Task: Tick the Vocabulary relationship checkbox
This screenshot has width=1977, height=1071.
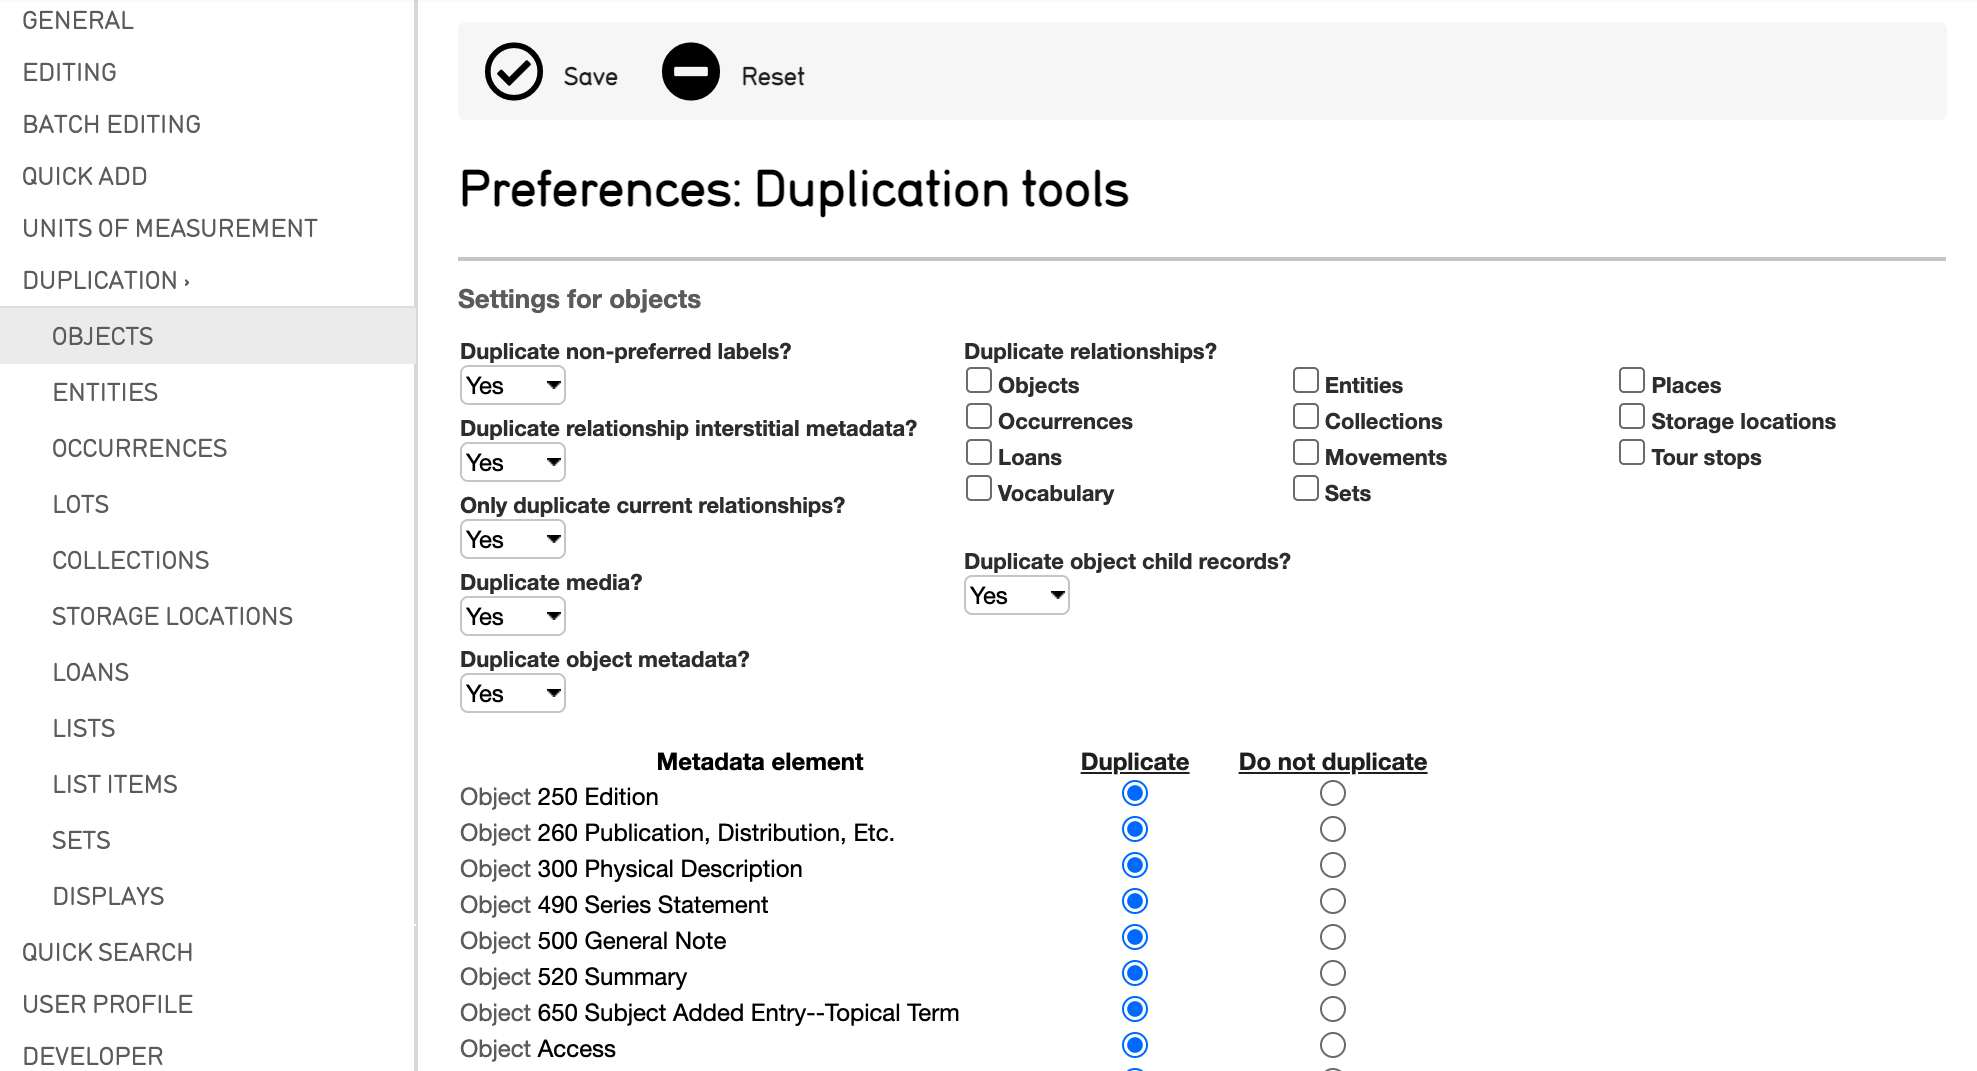Action: pyautogui.click(x=979, y=489)
